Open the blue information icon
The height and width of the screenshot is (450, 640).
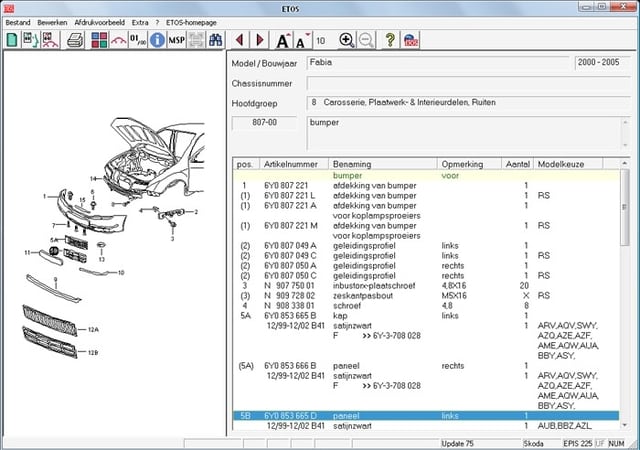click(x=157, y=40)
